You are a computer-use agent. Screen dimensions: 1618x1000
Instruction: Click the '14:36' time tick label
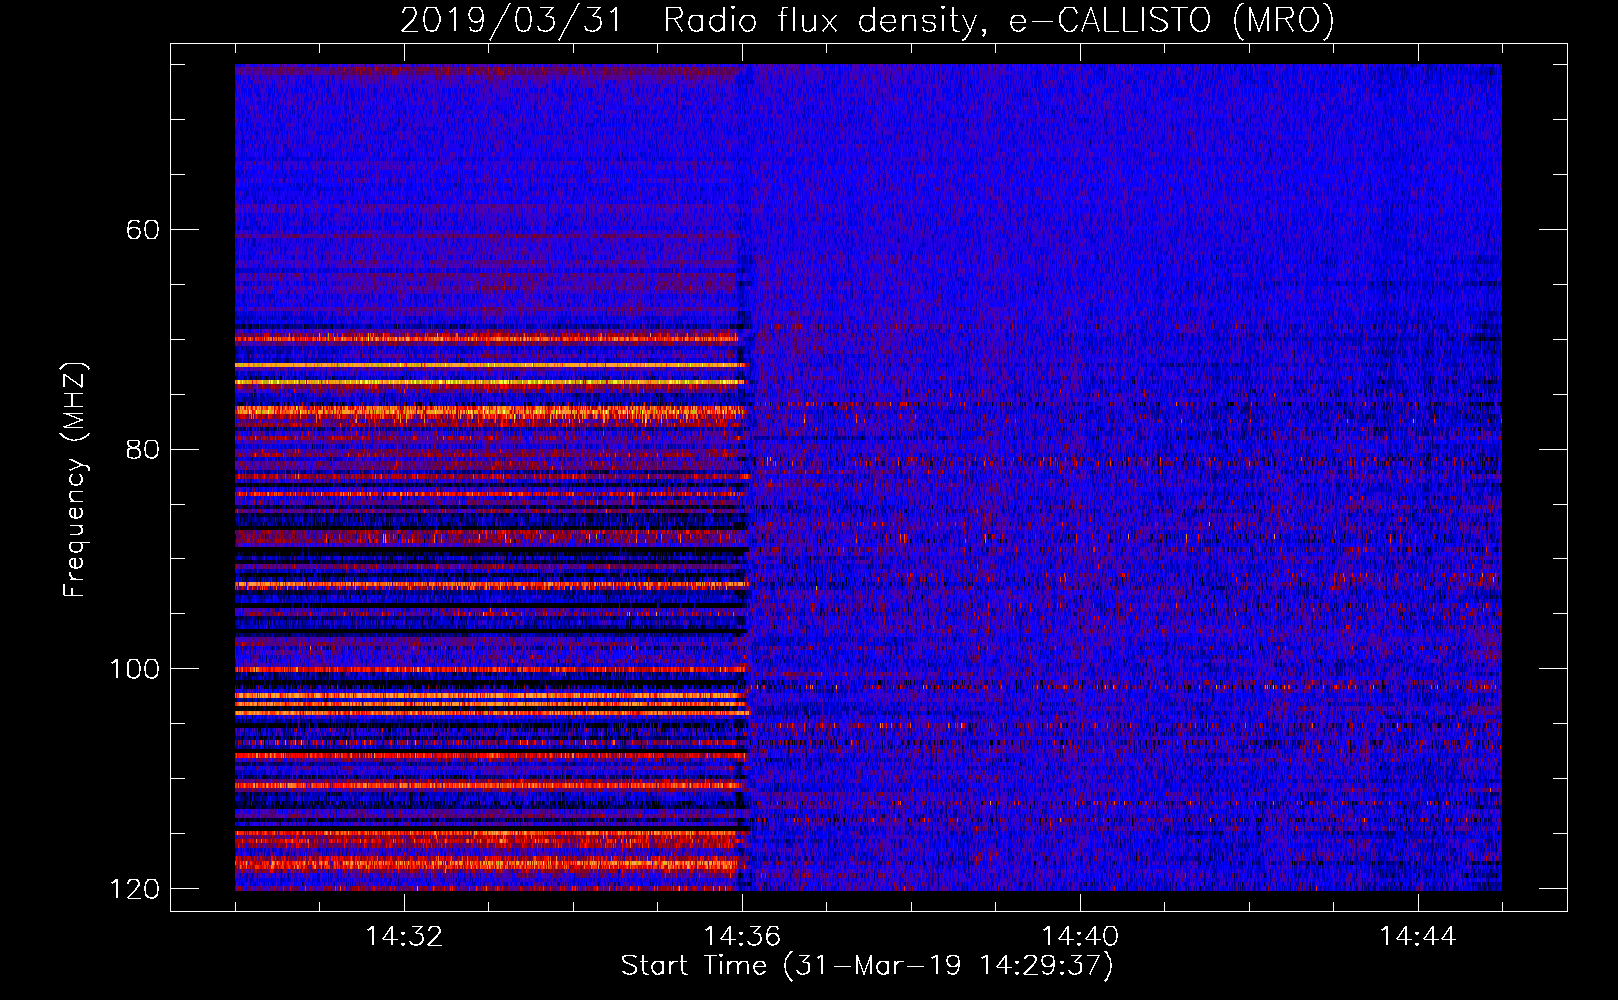(x=742, y=937)
